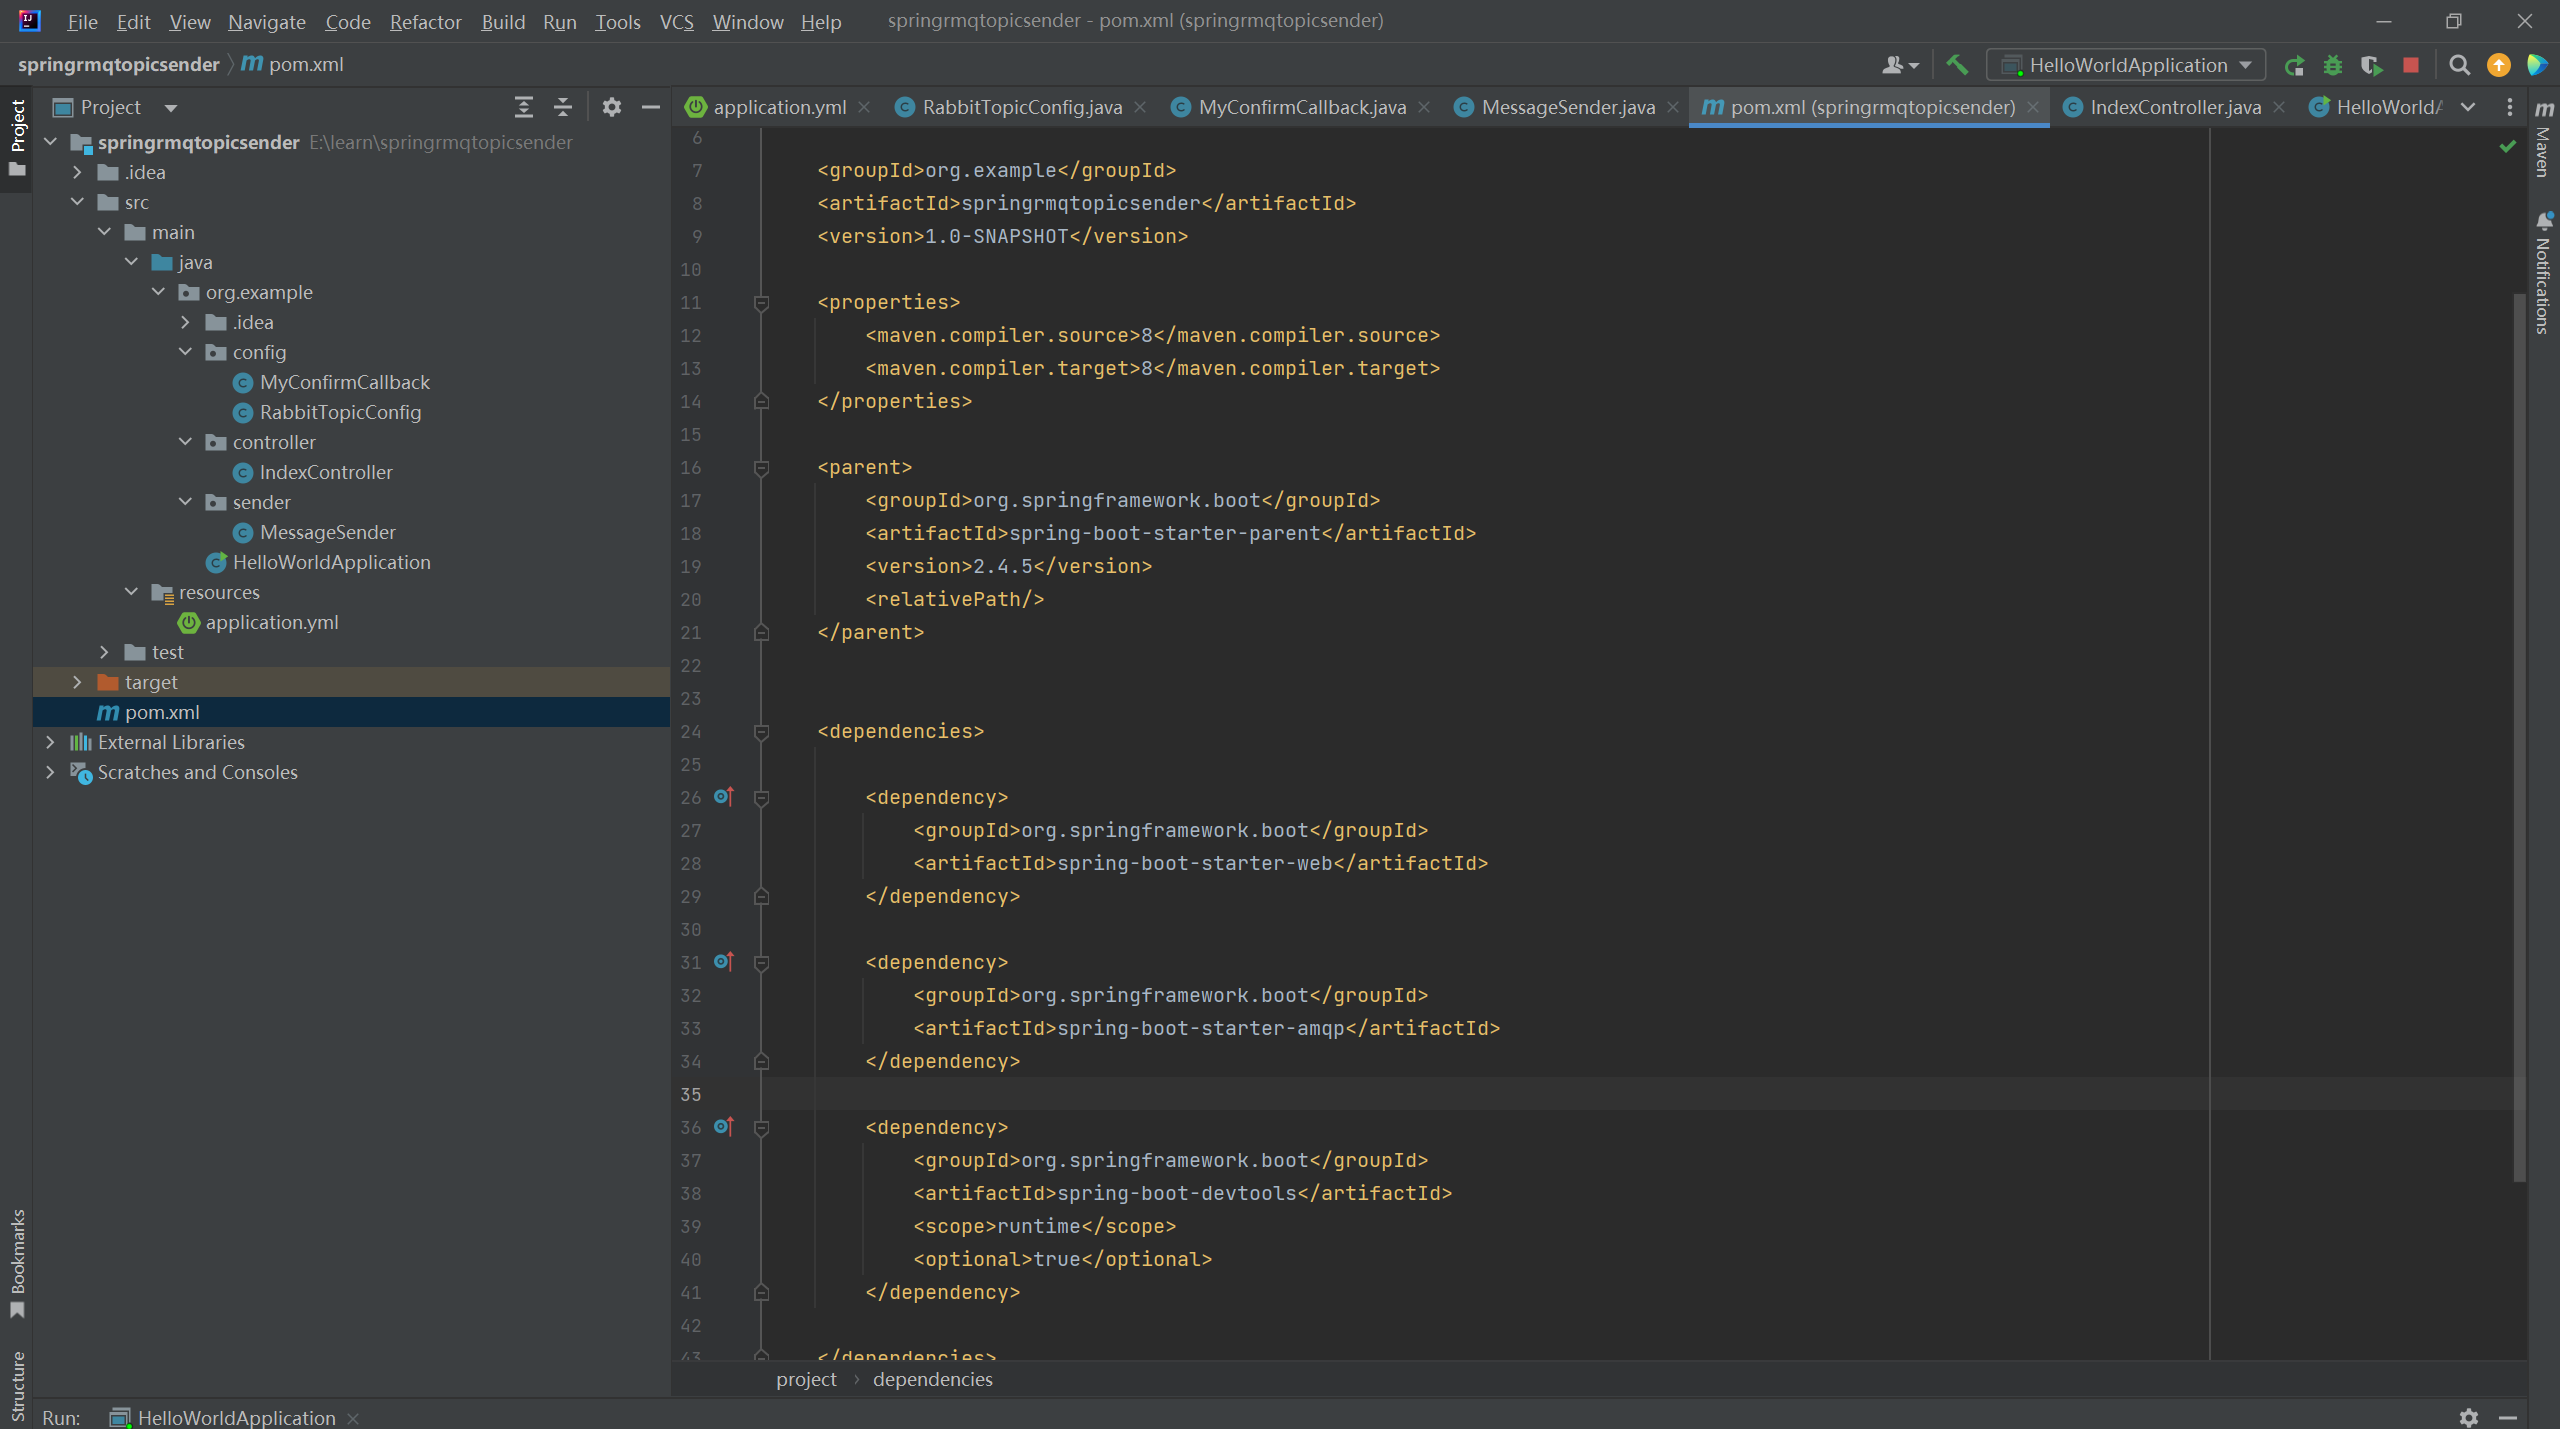The width and height of the screenshot is (2560, 1429).
Task: Click Collapse All icon in Project panel
Action: (x=563, y=107)
